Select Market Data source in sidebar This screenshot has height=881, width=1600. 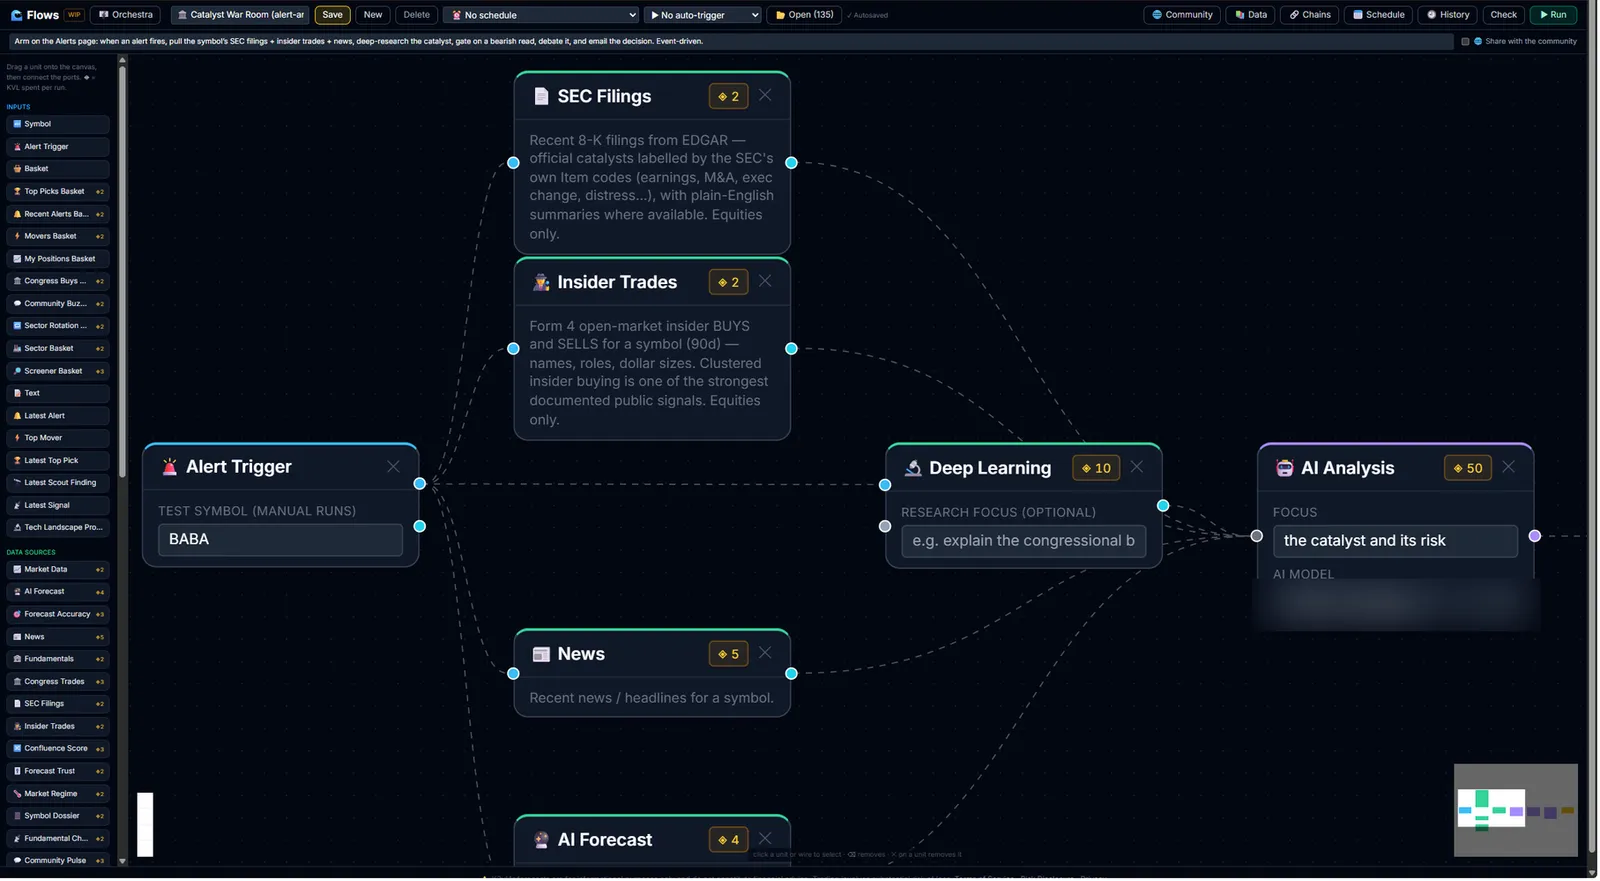[x=58, y=569]
